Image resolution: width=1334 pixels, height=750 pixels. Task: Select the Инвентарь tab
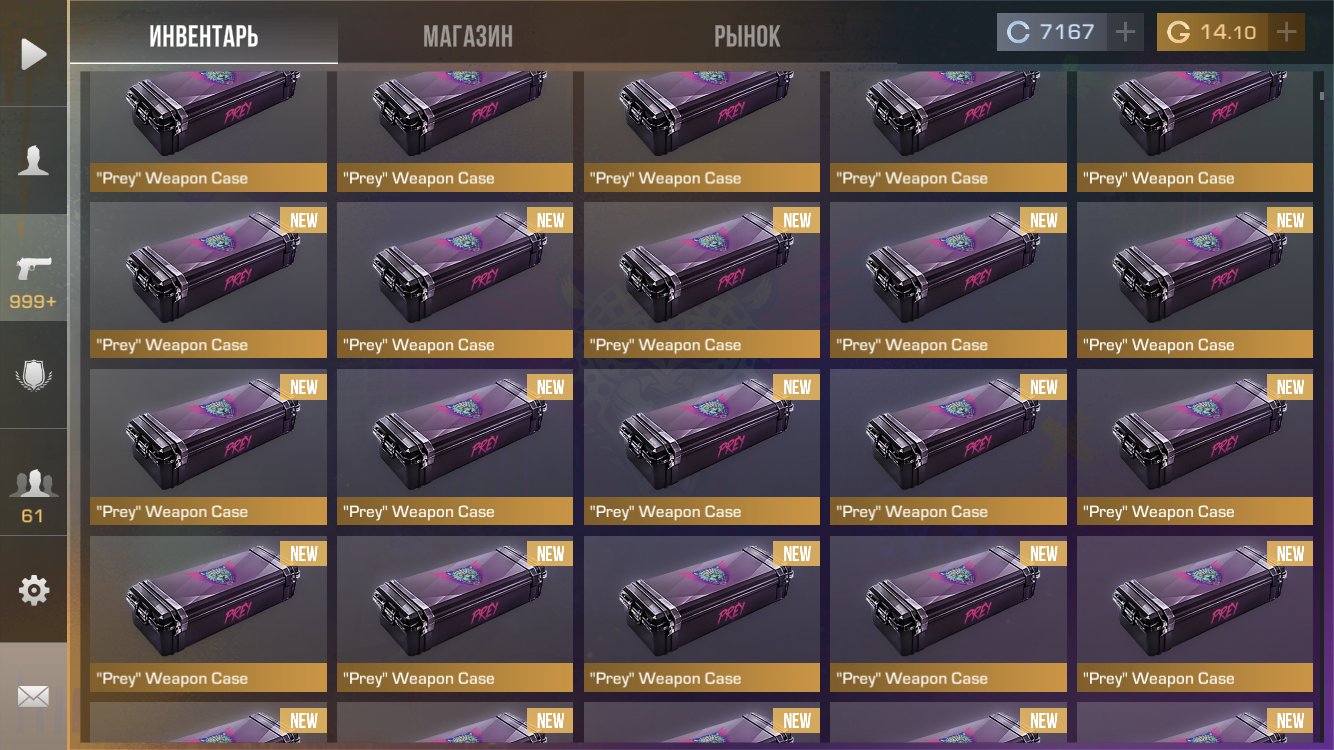[x=204, y=38]
